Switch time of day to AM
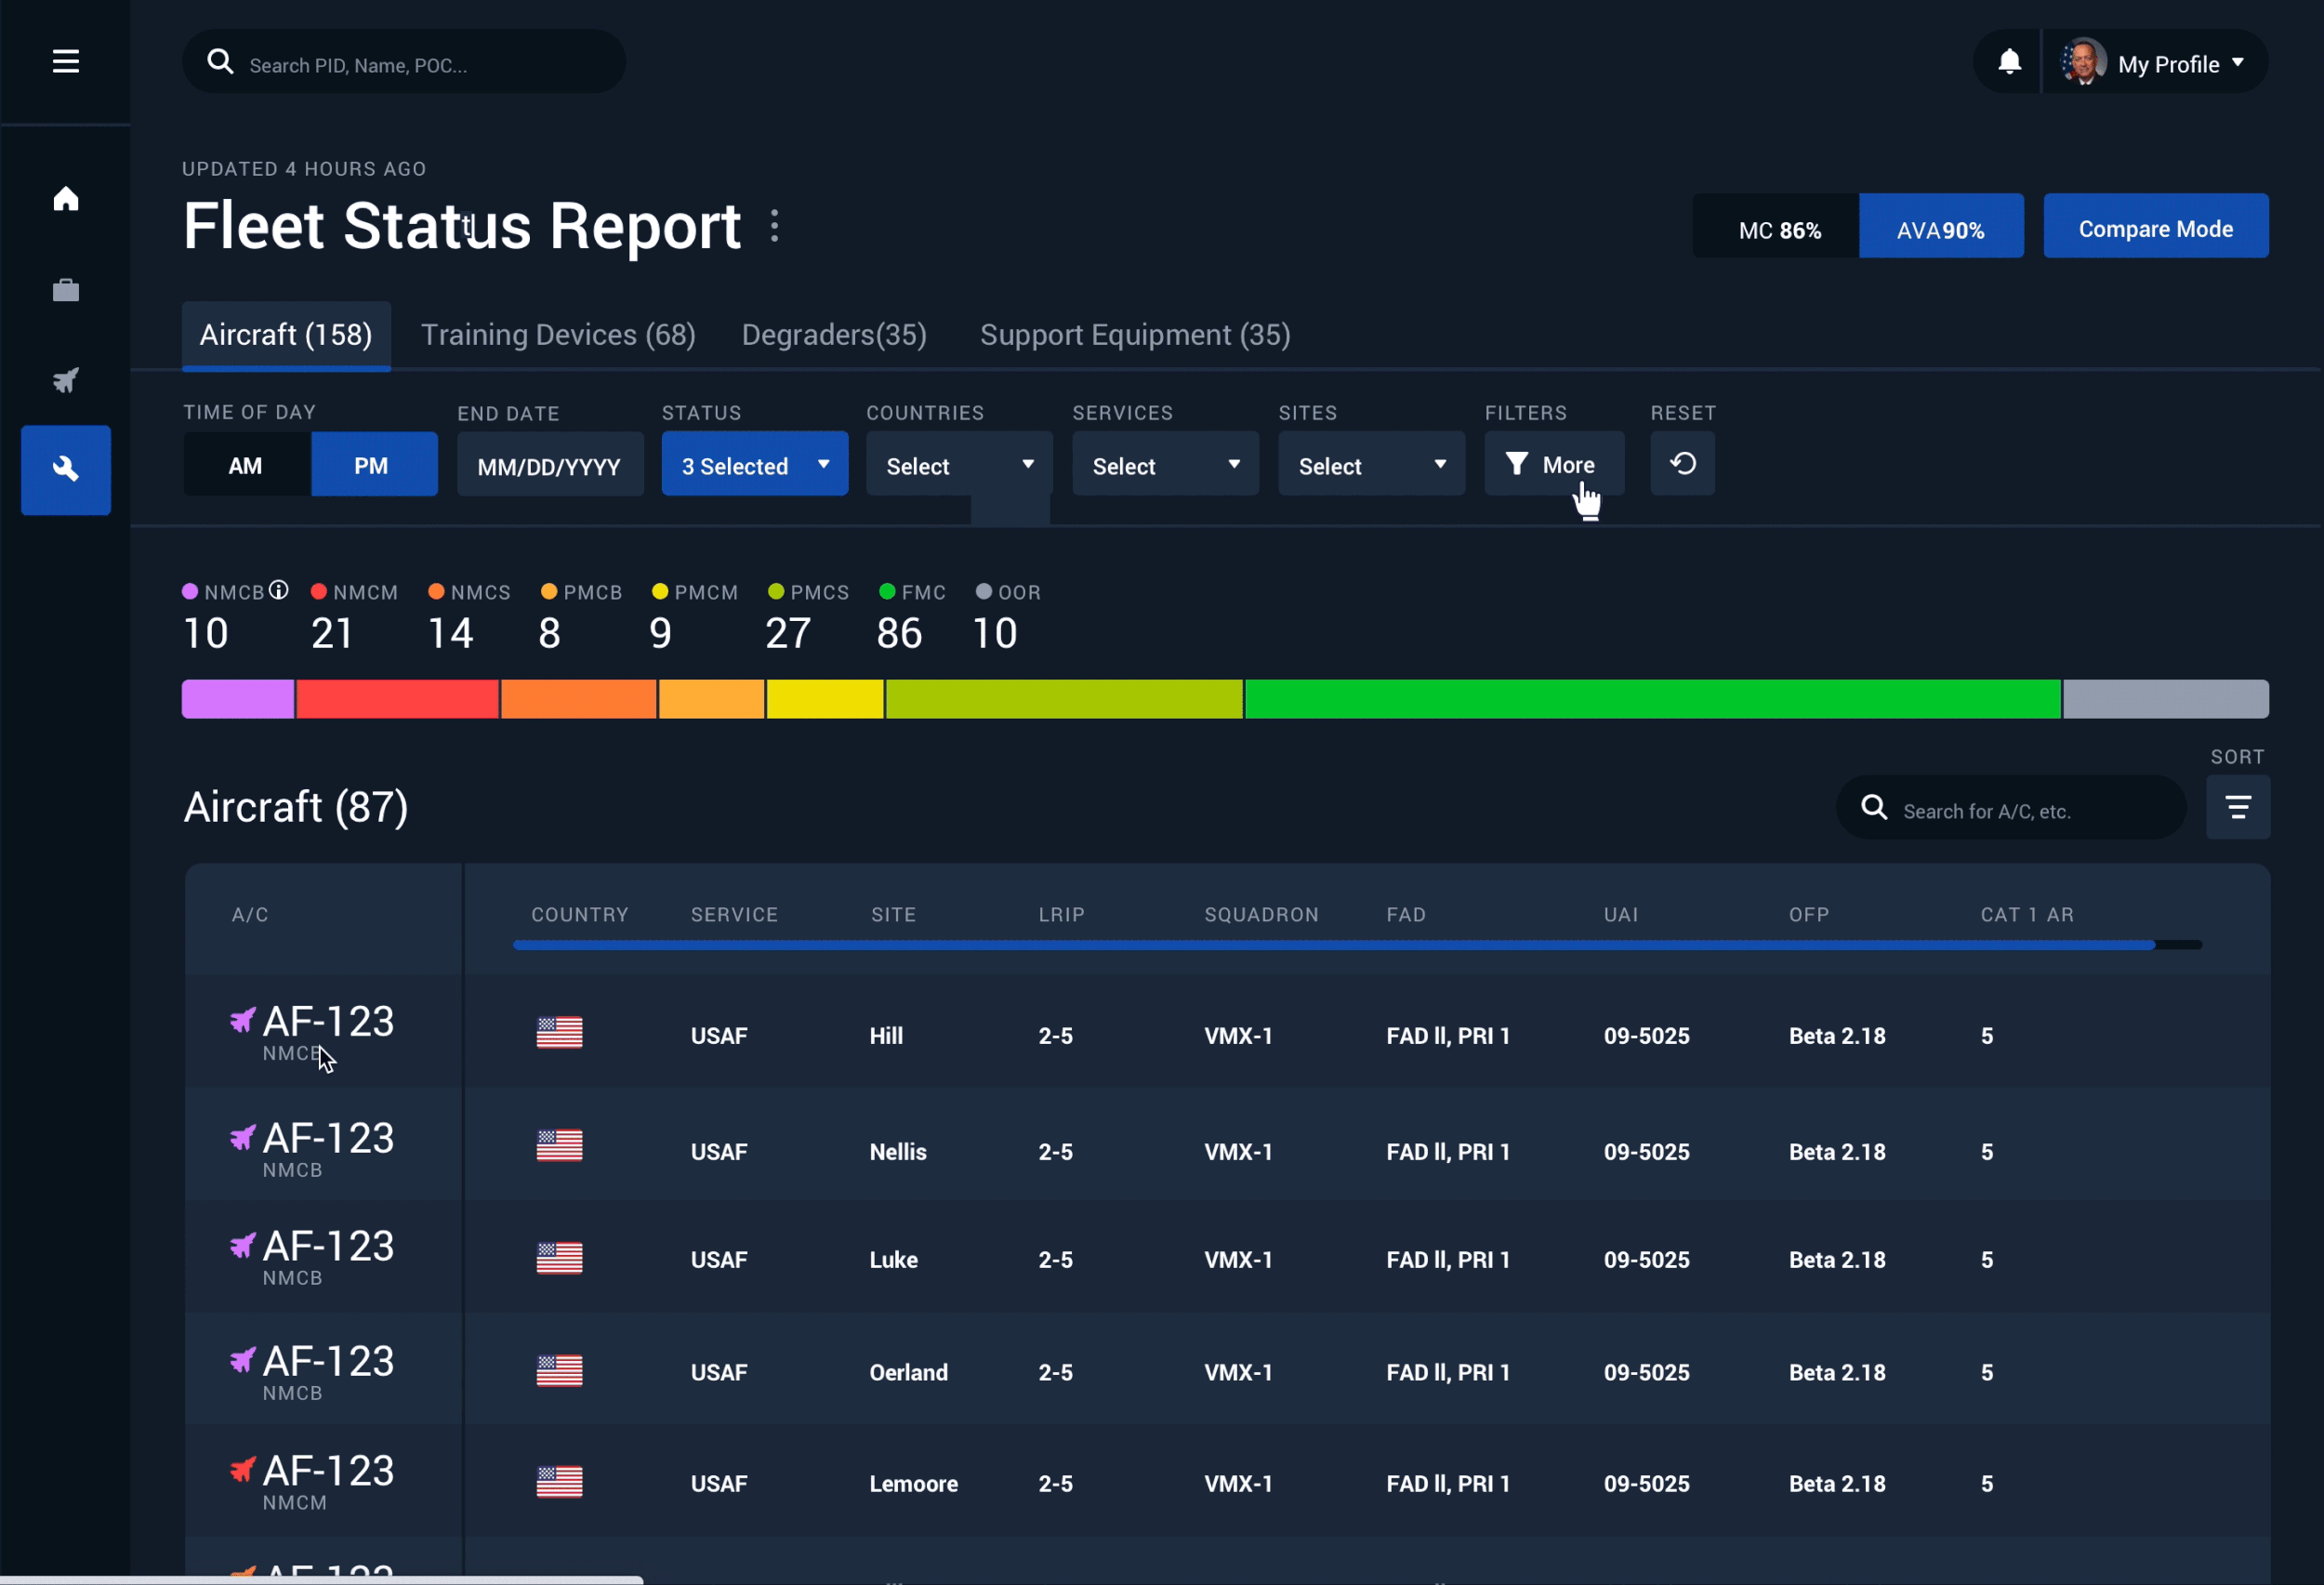Image resolution: width=2324 pixels, height=1585 pixels. tap(246, 465)
